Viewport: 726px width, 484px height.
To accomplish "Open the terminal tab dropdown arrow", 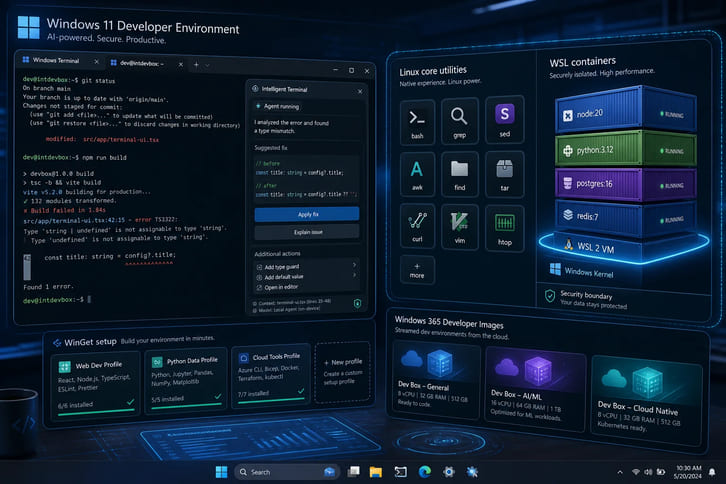I will pyautogui.click(x=207, y=66).
